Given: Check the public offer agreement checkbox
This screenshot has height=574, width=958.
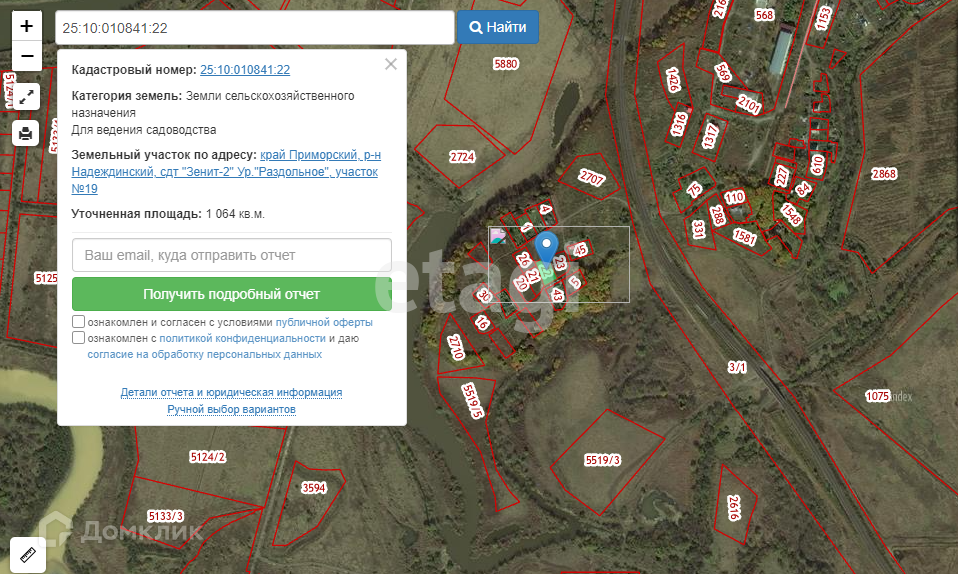Looking at the screenshot, I should coord(78,322).
